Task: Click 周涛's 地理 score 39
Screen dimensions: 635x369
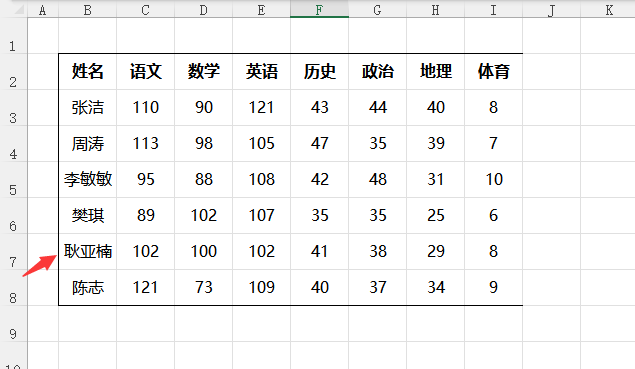Action: click(x=435, y=143)
